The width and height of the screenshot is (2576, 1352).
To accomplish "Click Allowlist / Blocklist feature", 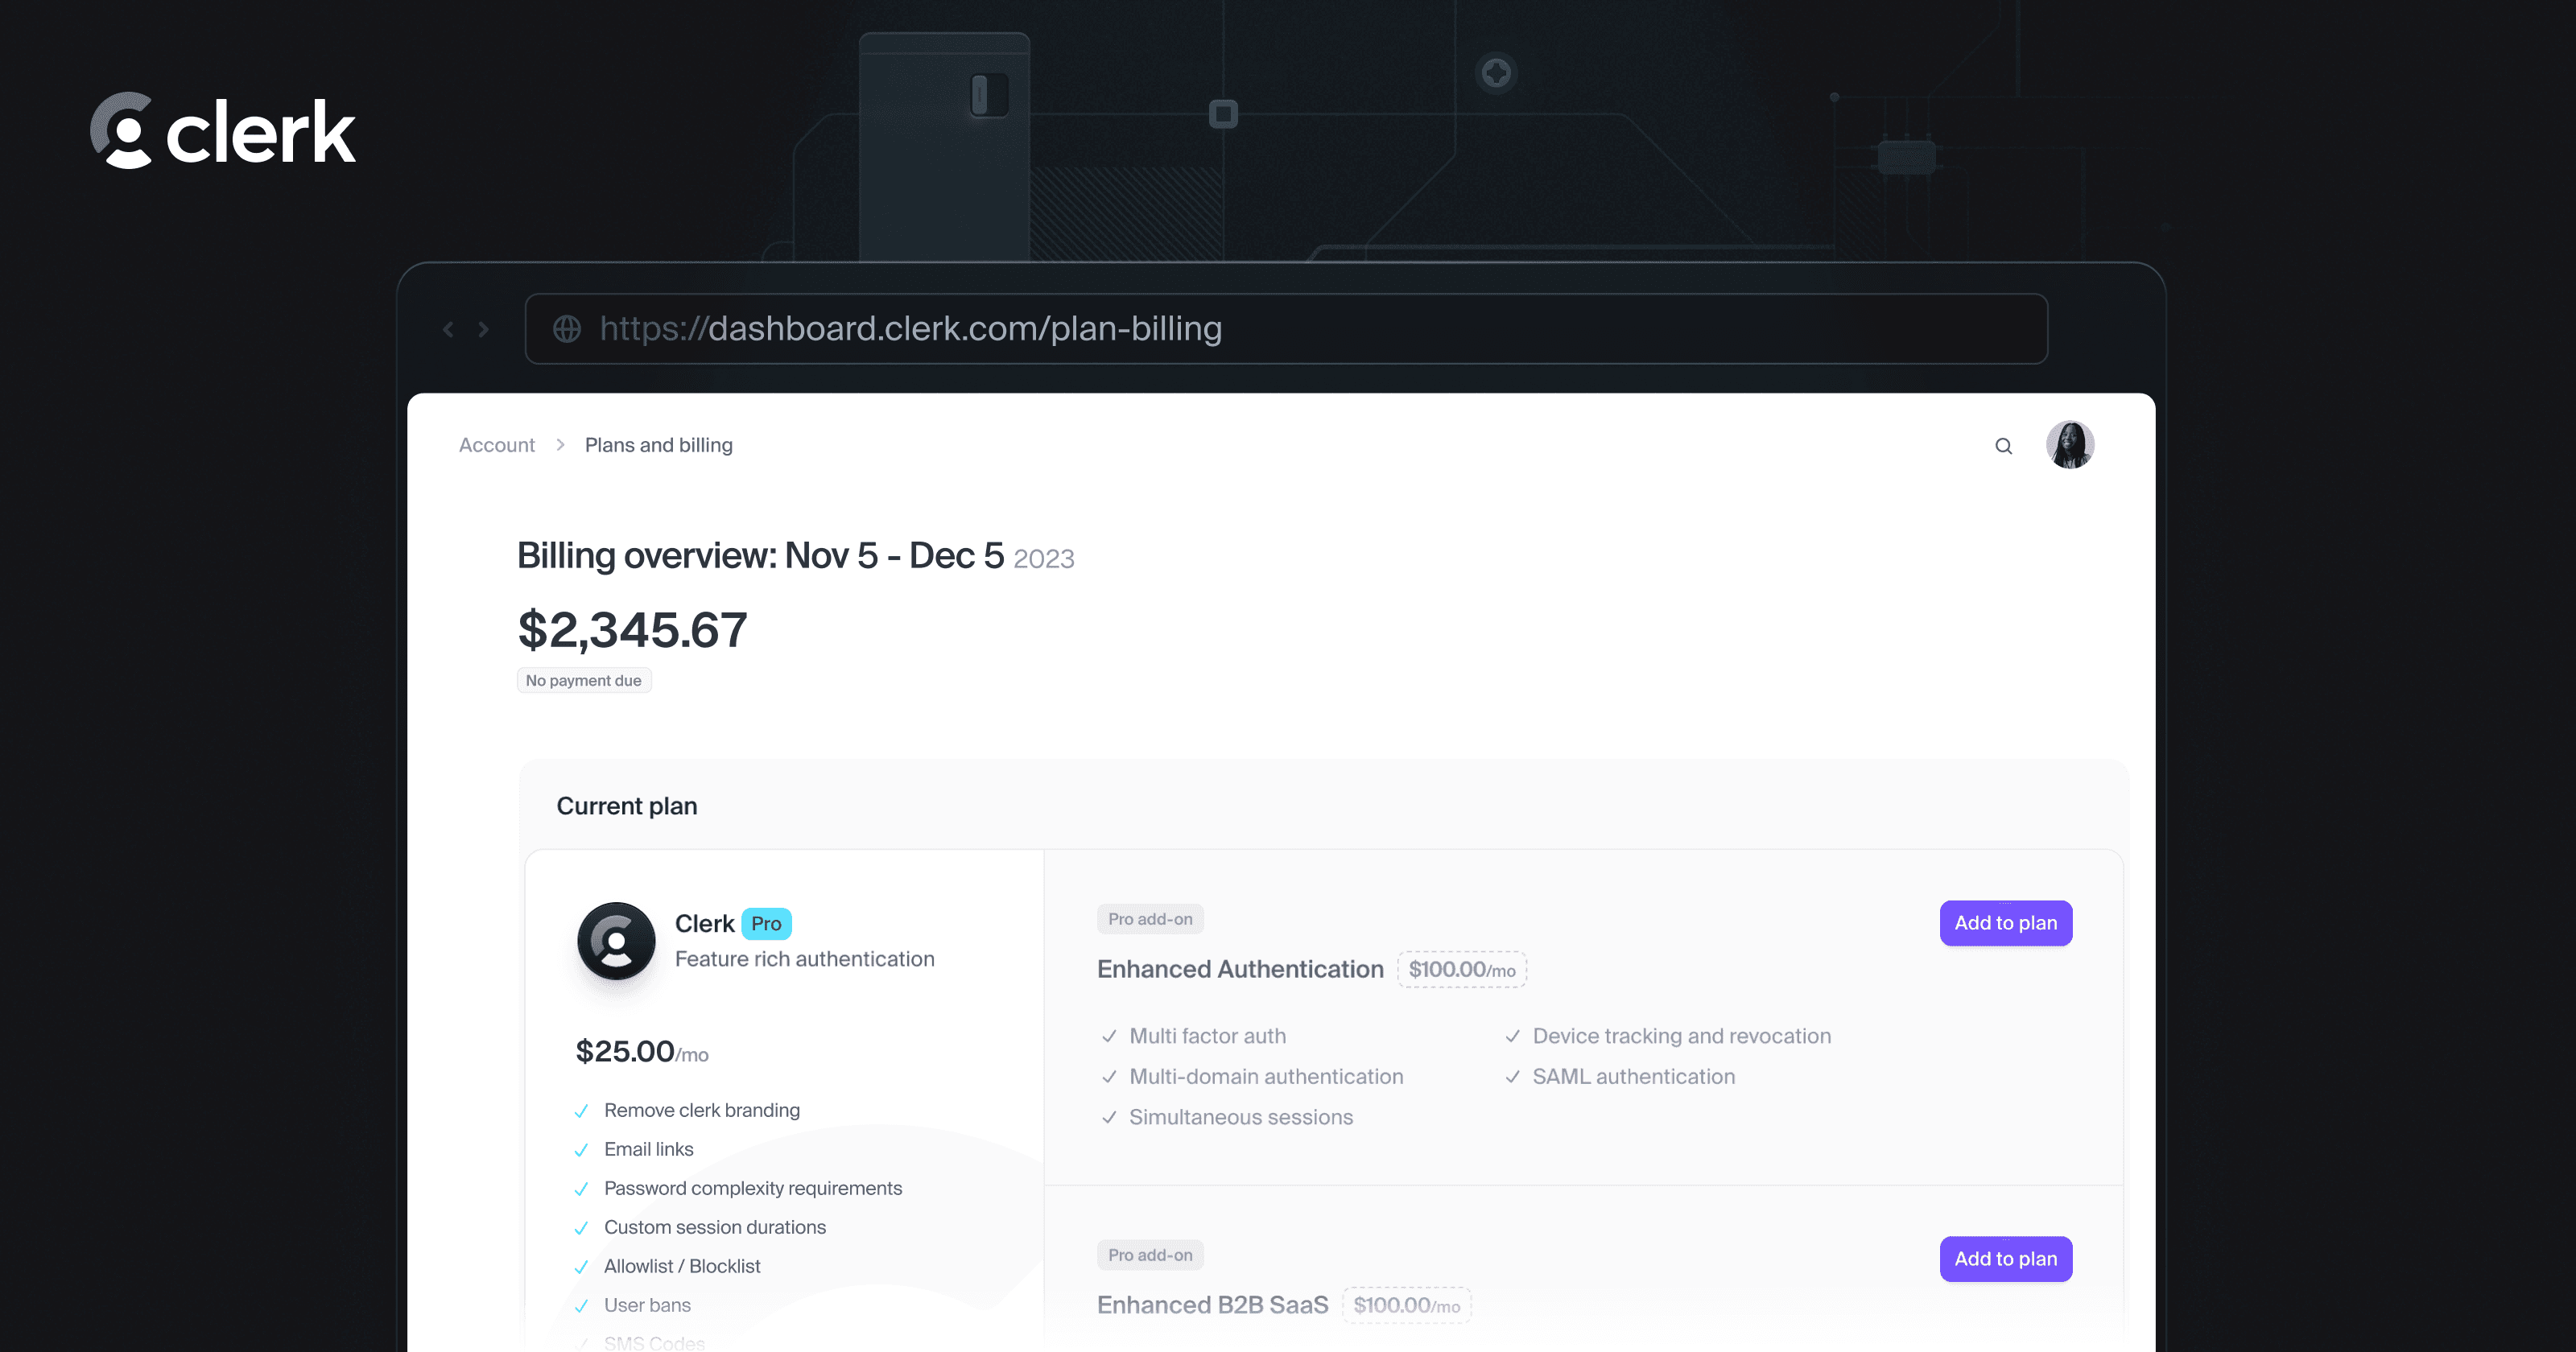I will pos(682,1267).
